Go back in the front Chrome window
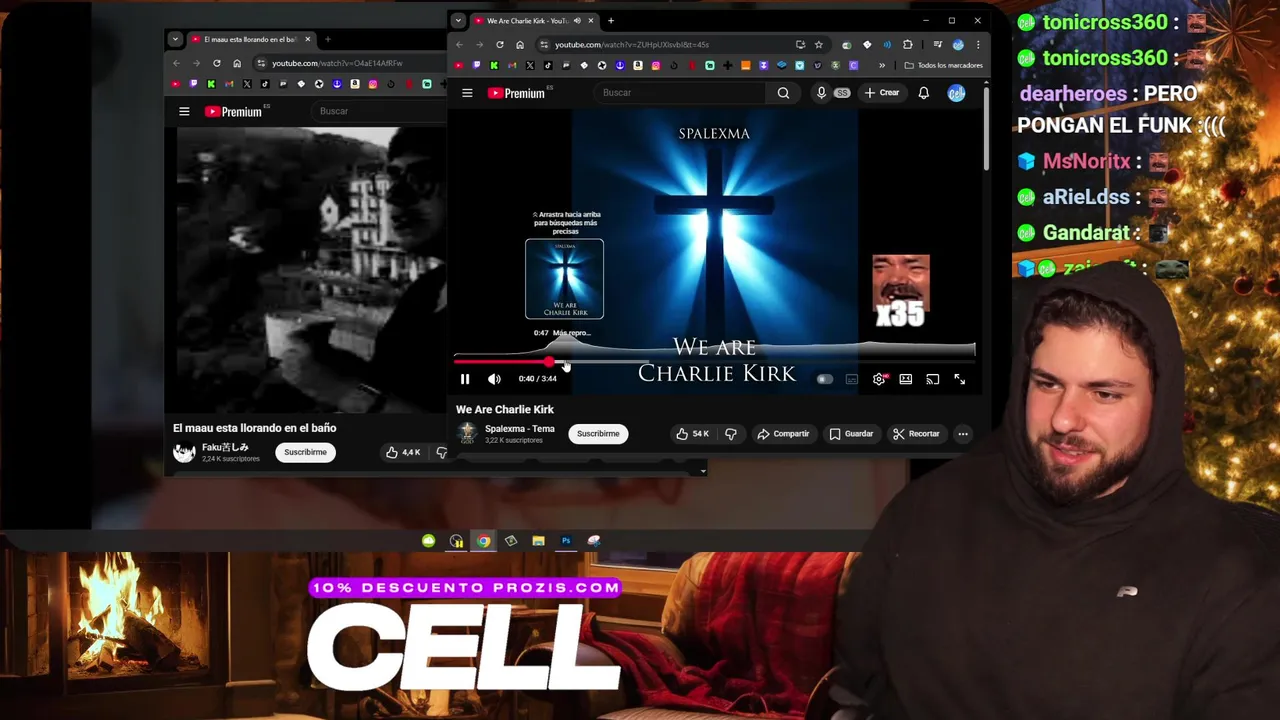Screen dimensions: 1280x720 click(x=460, y=45)
